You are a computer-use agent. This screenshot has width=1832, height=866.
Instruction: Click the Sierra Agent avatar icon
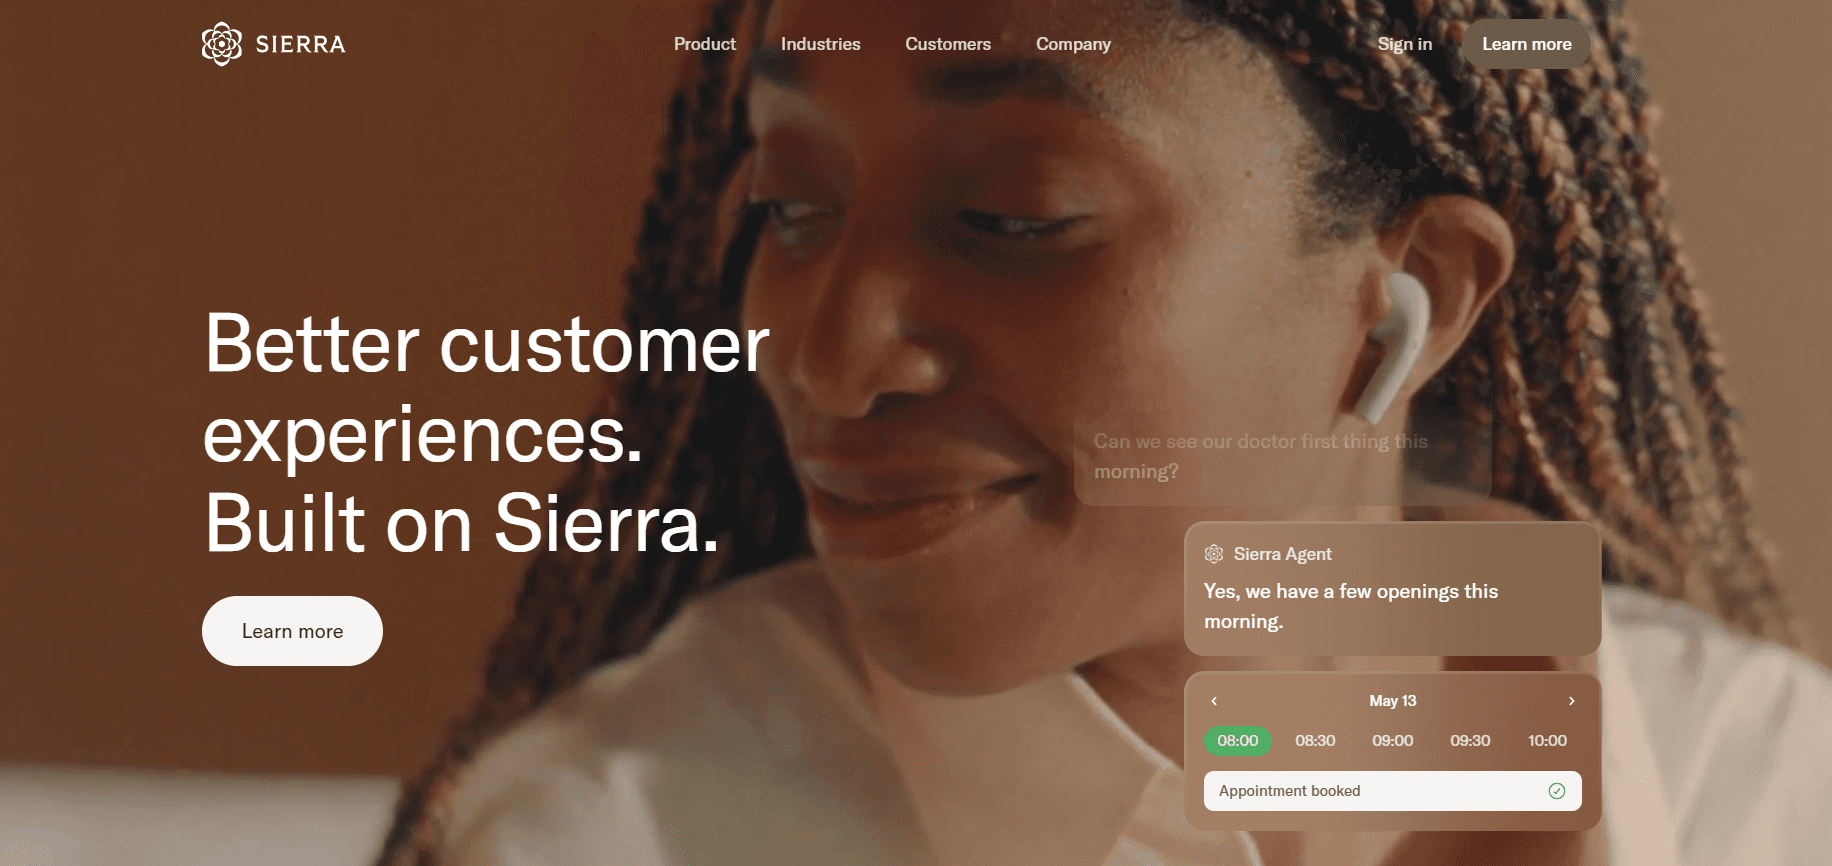1214,554
